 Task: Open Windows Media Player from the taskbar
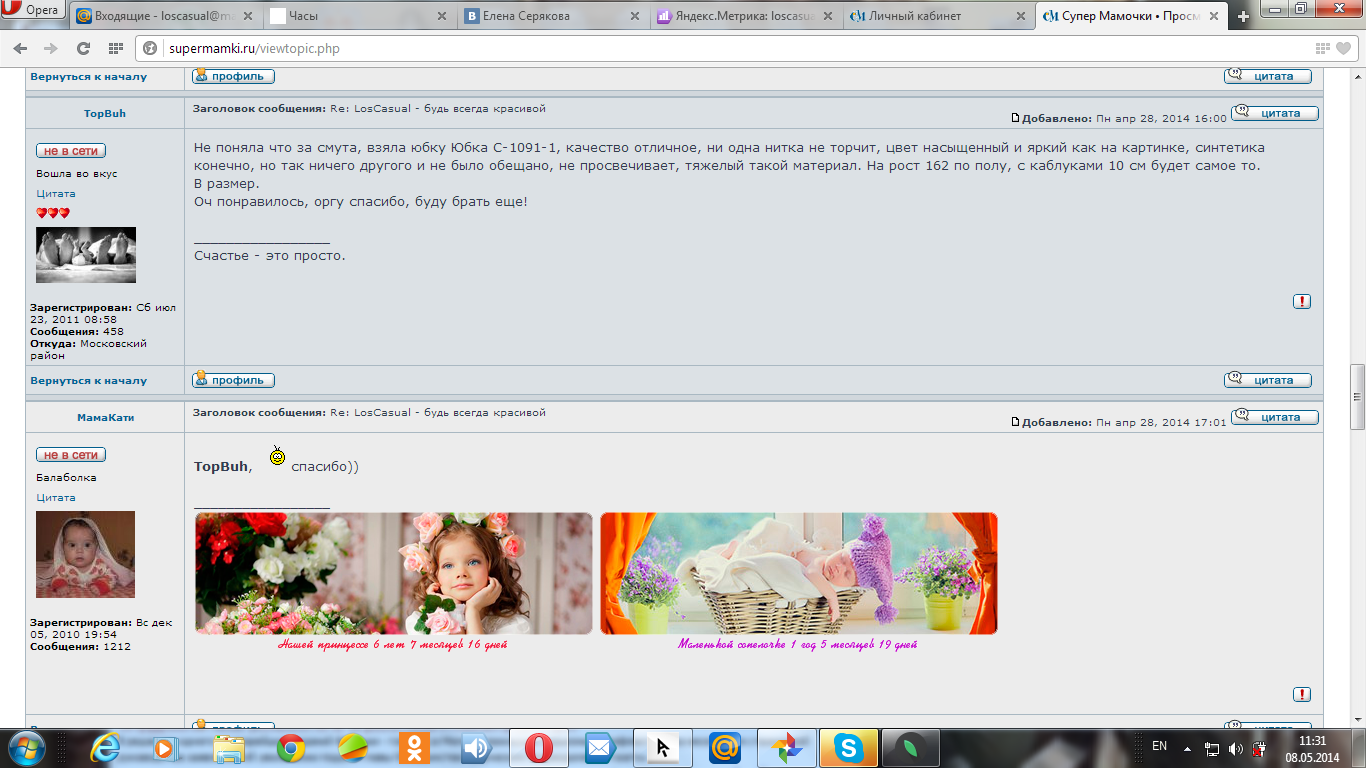click(165, 748)
